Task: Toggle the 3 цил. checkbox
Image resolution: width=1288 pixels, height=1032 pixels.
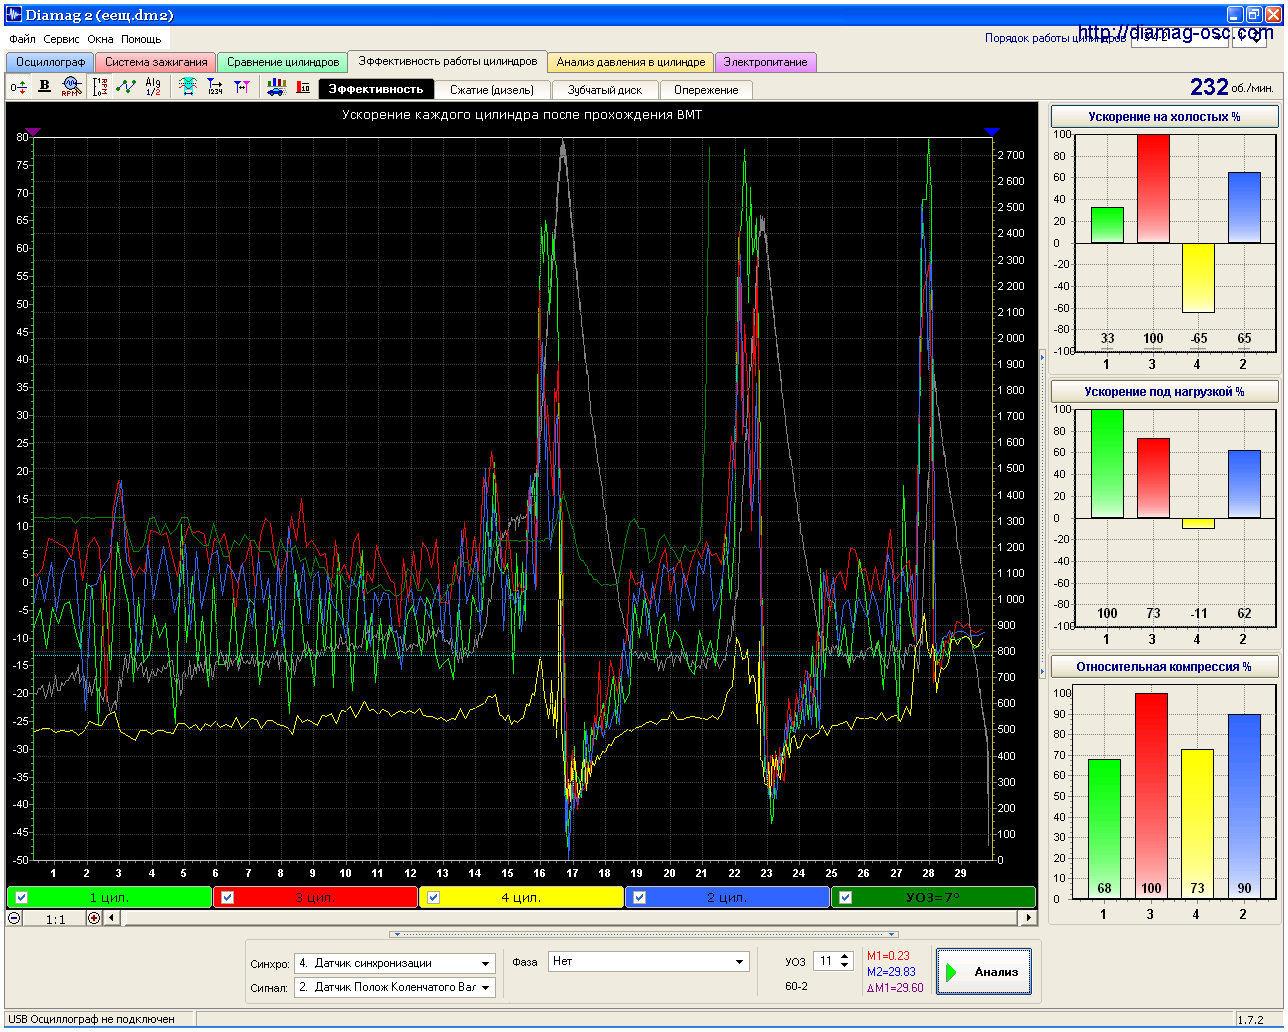Action: [x=227, y=897]
